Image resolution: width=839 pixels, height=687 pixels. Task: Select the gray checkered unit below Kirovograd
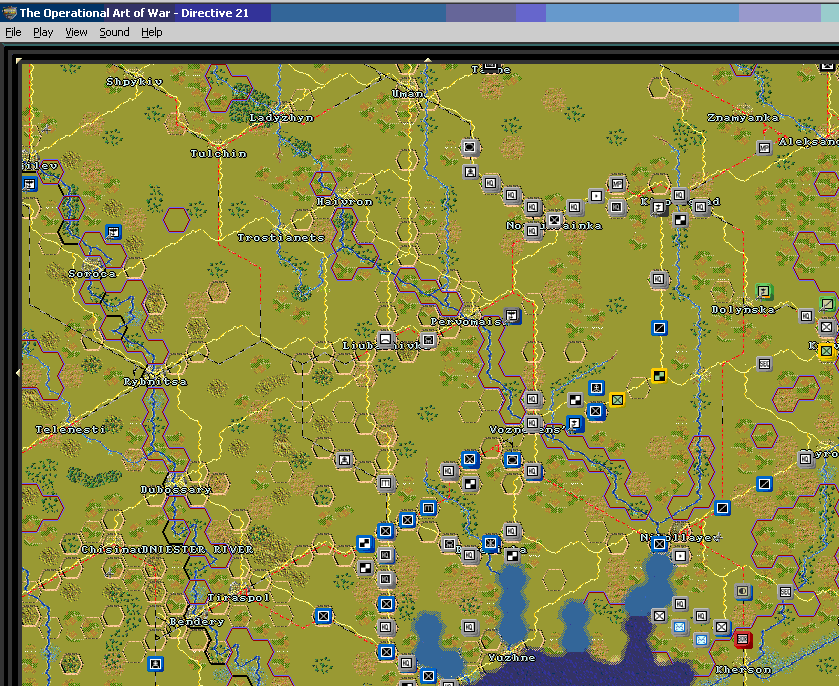click(680, 219)
